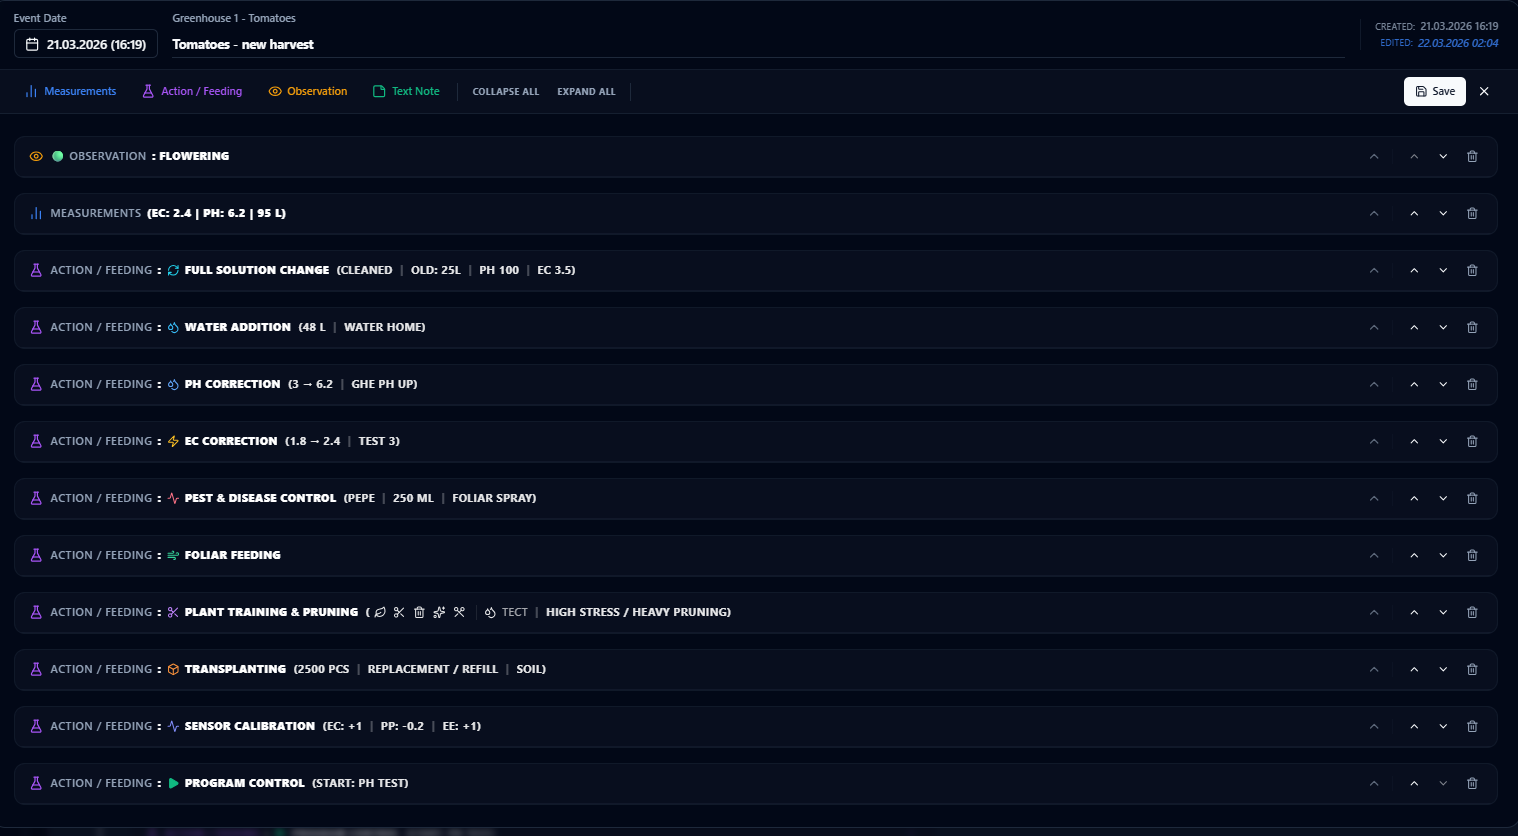Viewport: 1518px width, 836px height.
Task: Delete the Program Control entry
Action: click(x=1472, y=783)
